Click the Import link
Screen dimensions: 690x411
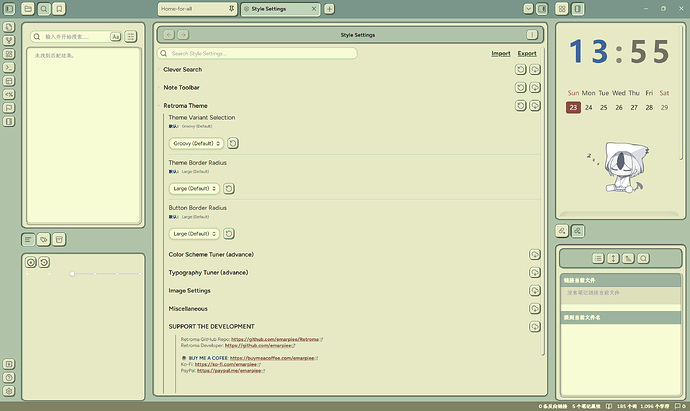pyautogui.click(x=501, y=53)
